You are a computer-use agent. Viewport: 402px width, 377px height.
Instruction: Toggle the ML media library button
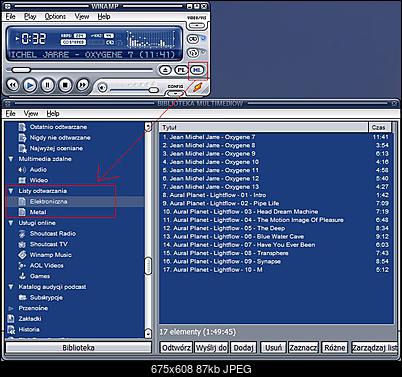coord(197,70)
